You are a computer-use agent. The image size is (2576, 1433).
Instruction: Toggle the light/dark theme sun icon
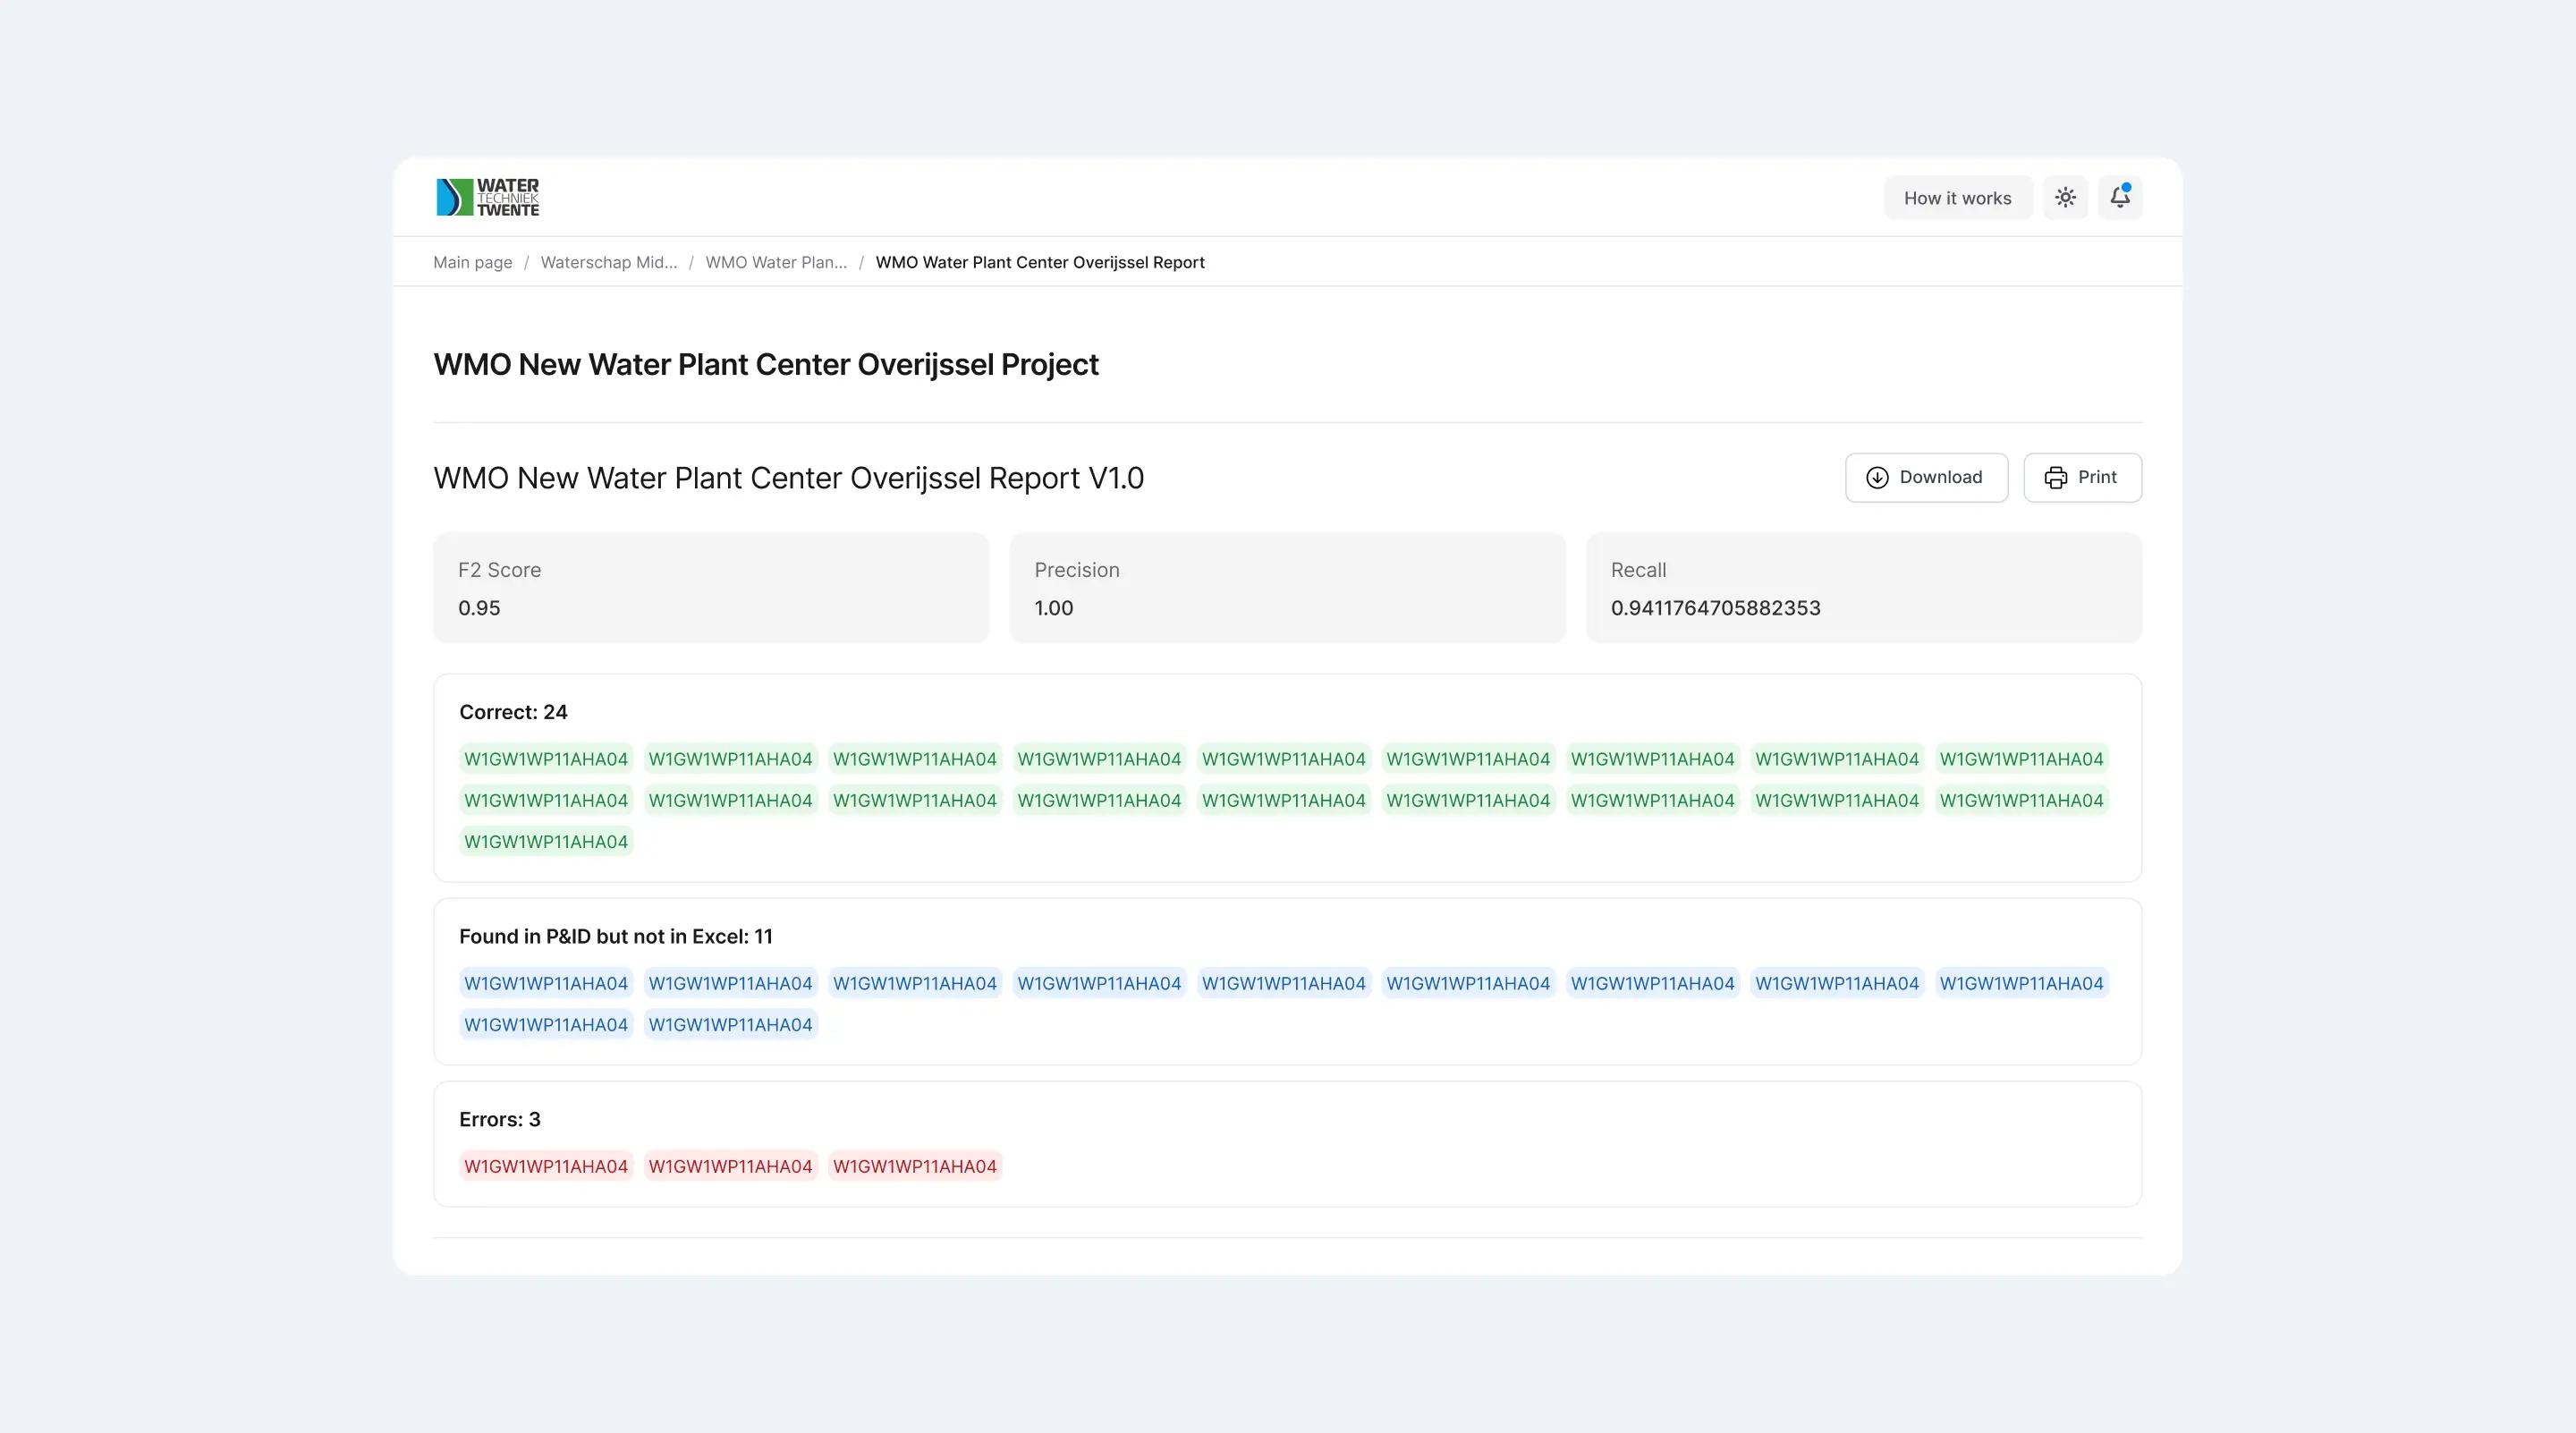click(x=2065, y=198)
